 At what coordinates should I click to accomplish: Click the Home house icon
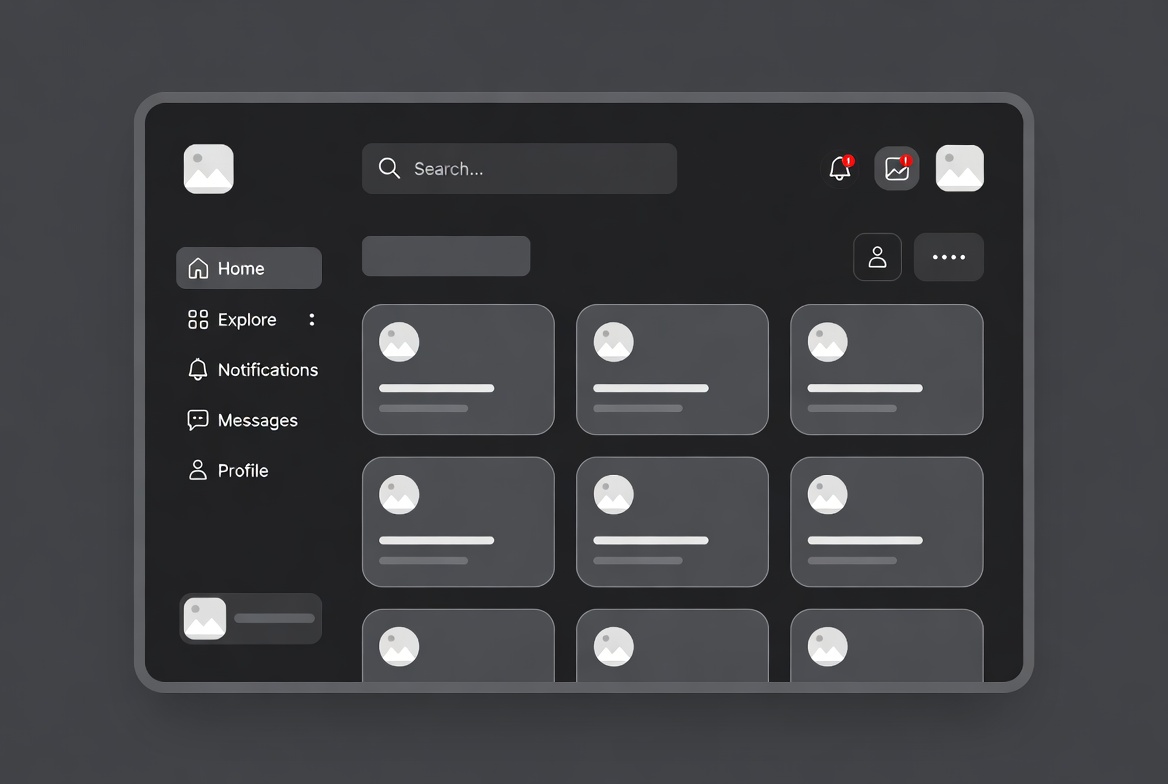click(197, 267)
